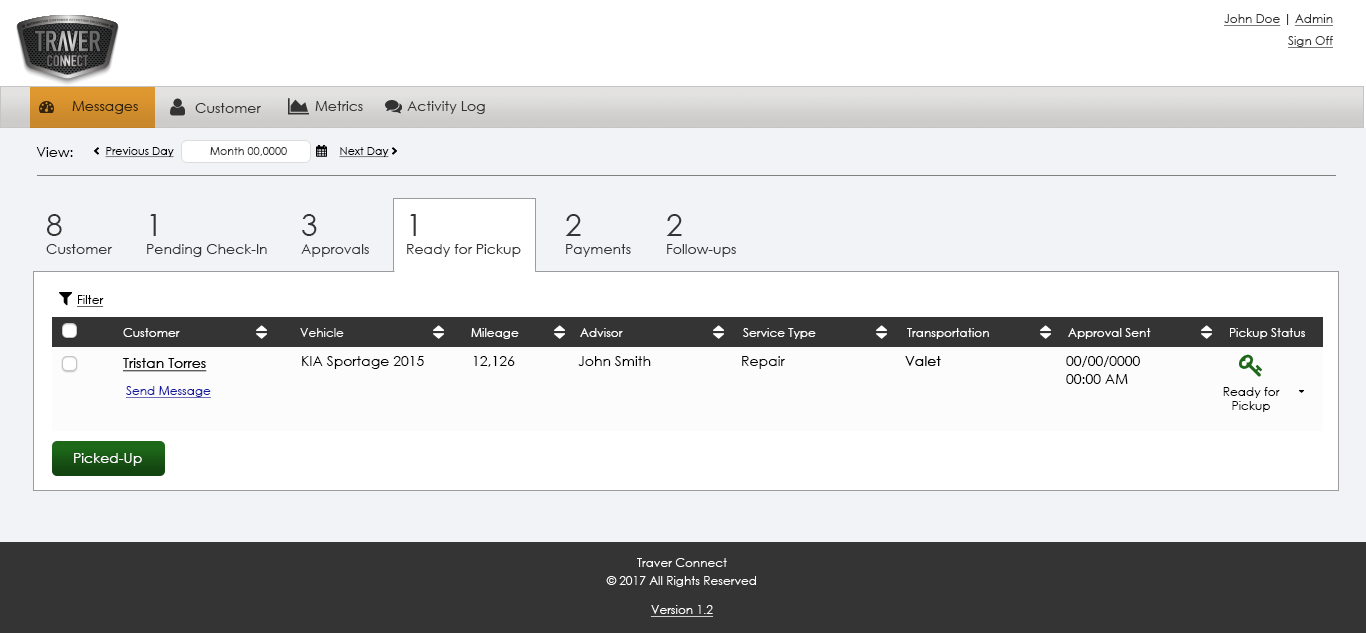This screenshot has height=633, width=1366.
Task: Click the Messages dashboard gauge icon
Action: [x=46, y=107]
